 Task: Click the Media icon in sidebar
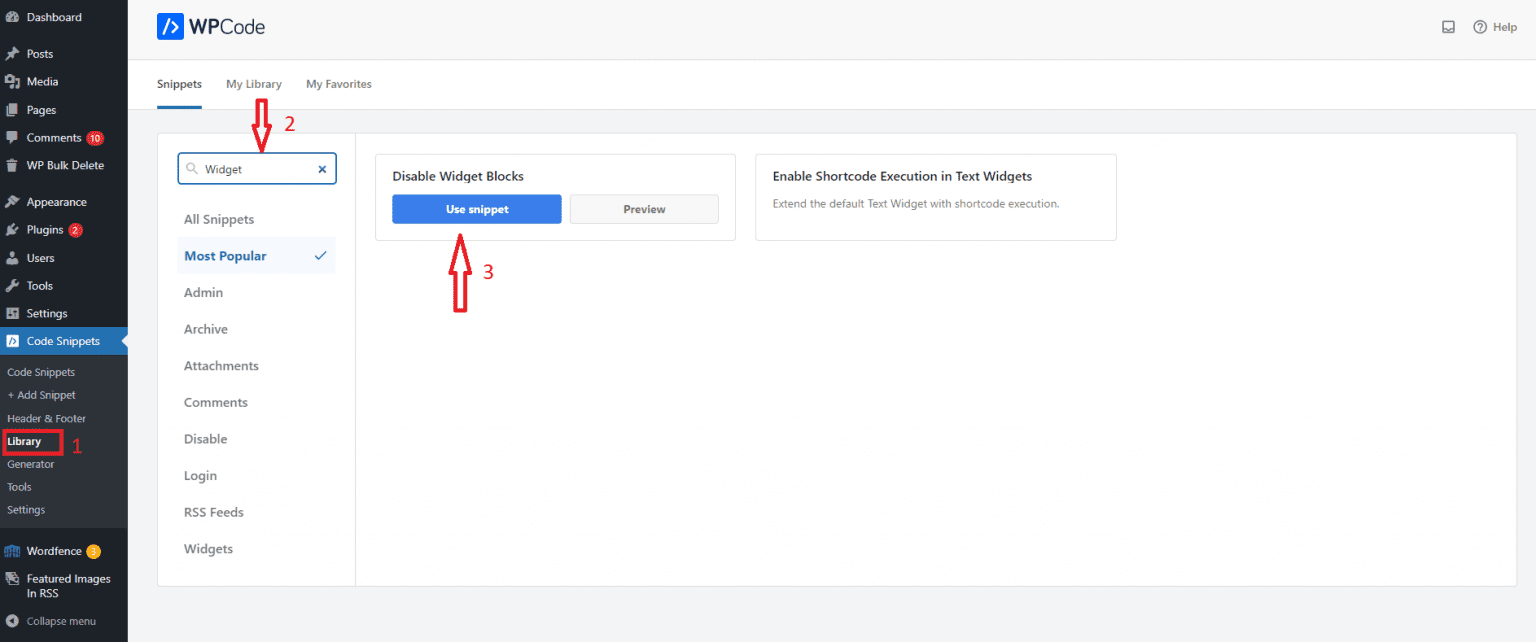pyautogui.click(x=12, y=82)
